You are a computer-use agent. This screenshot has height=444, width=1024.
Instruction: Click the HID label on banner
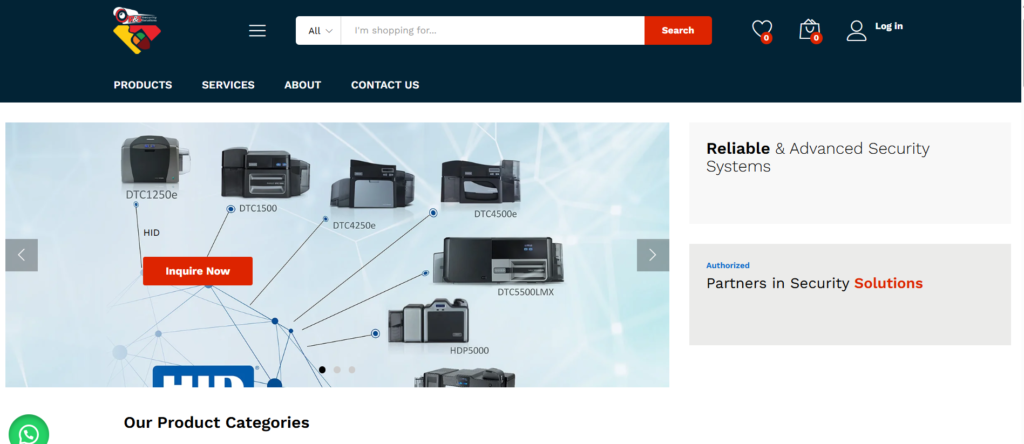point(152,232)
